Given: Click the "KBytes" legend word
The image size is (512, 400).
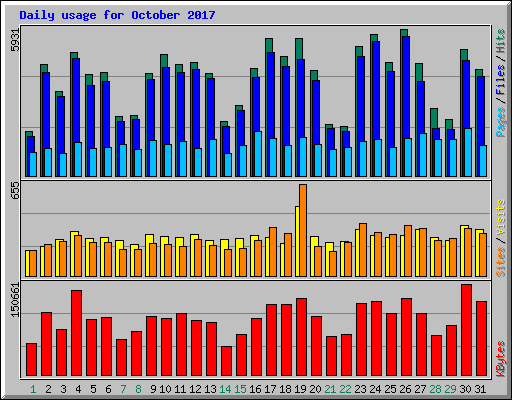Looking at the screenshot, I should point(500,359).
